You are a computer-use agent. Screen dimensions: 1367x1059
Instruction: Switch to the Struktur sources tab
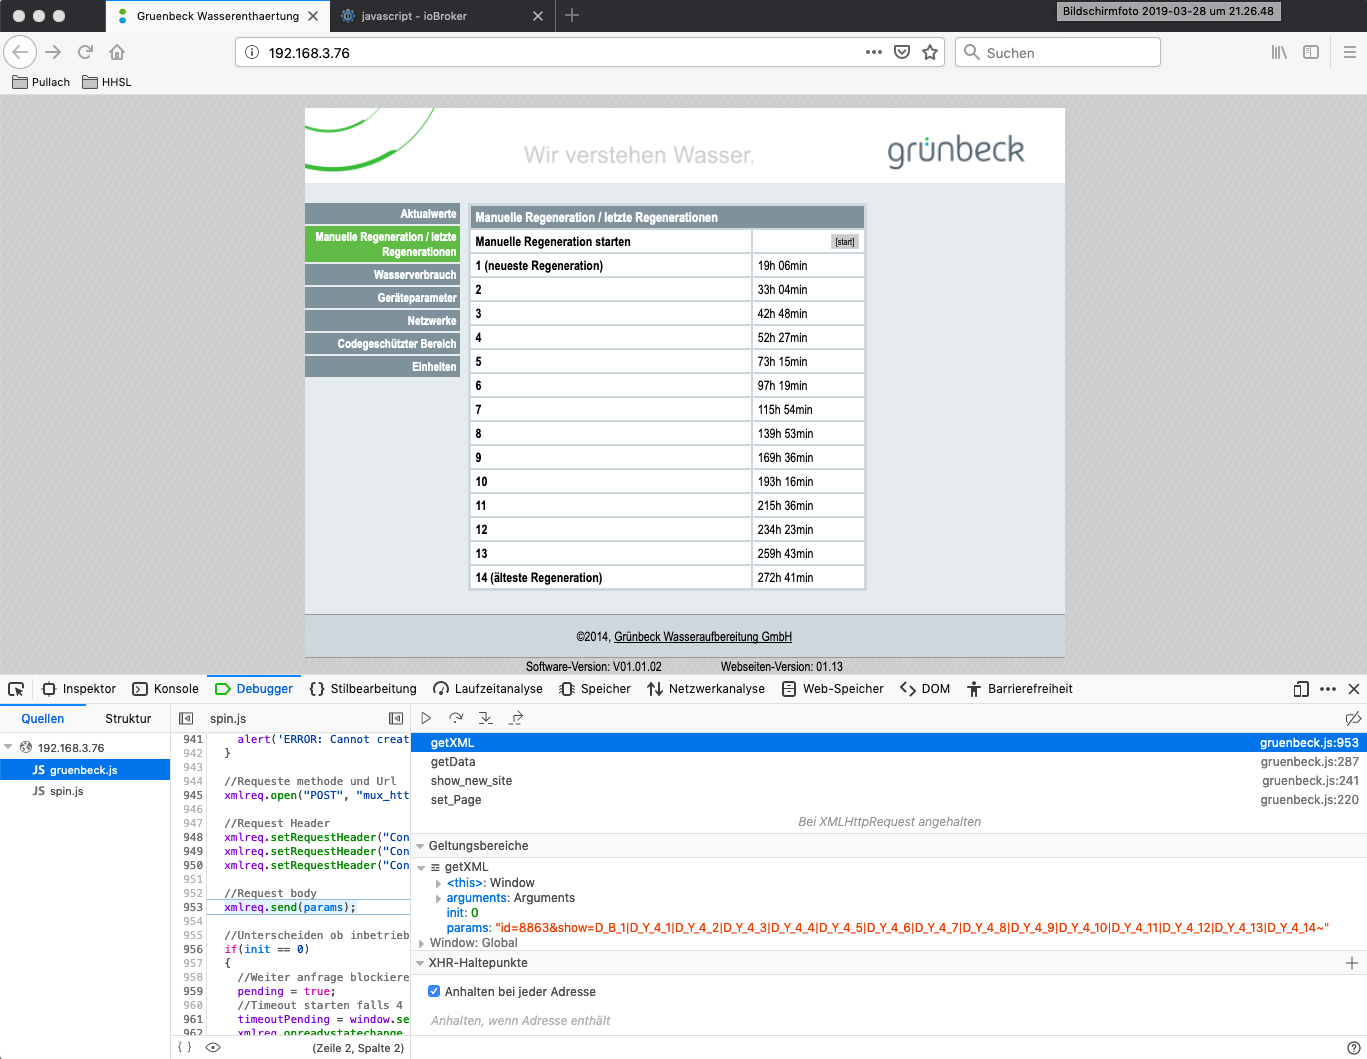[x=128, y=718]
